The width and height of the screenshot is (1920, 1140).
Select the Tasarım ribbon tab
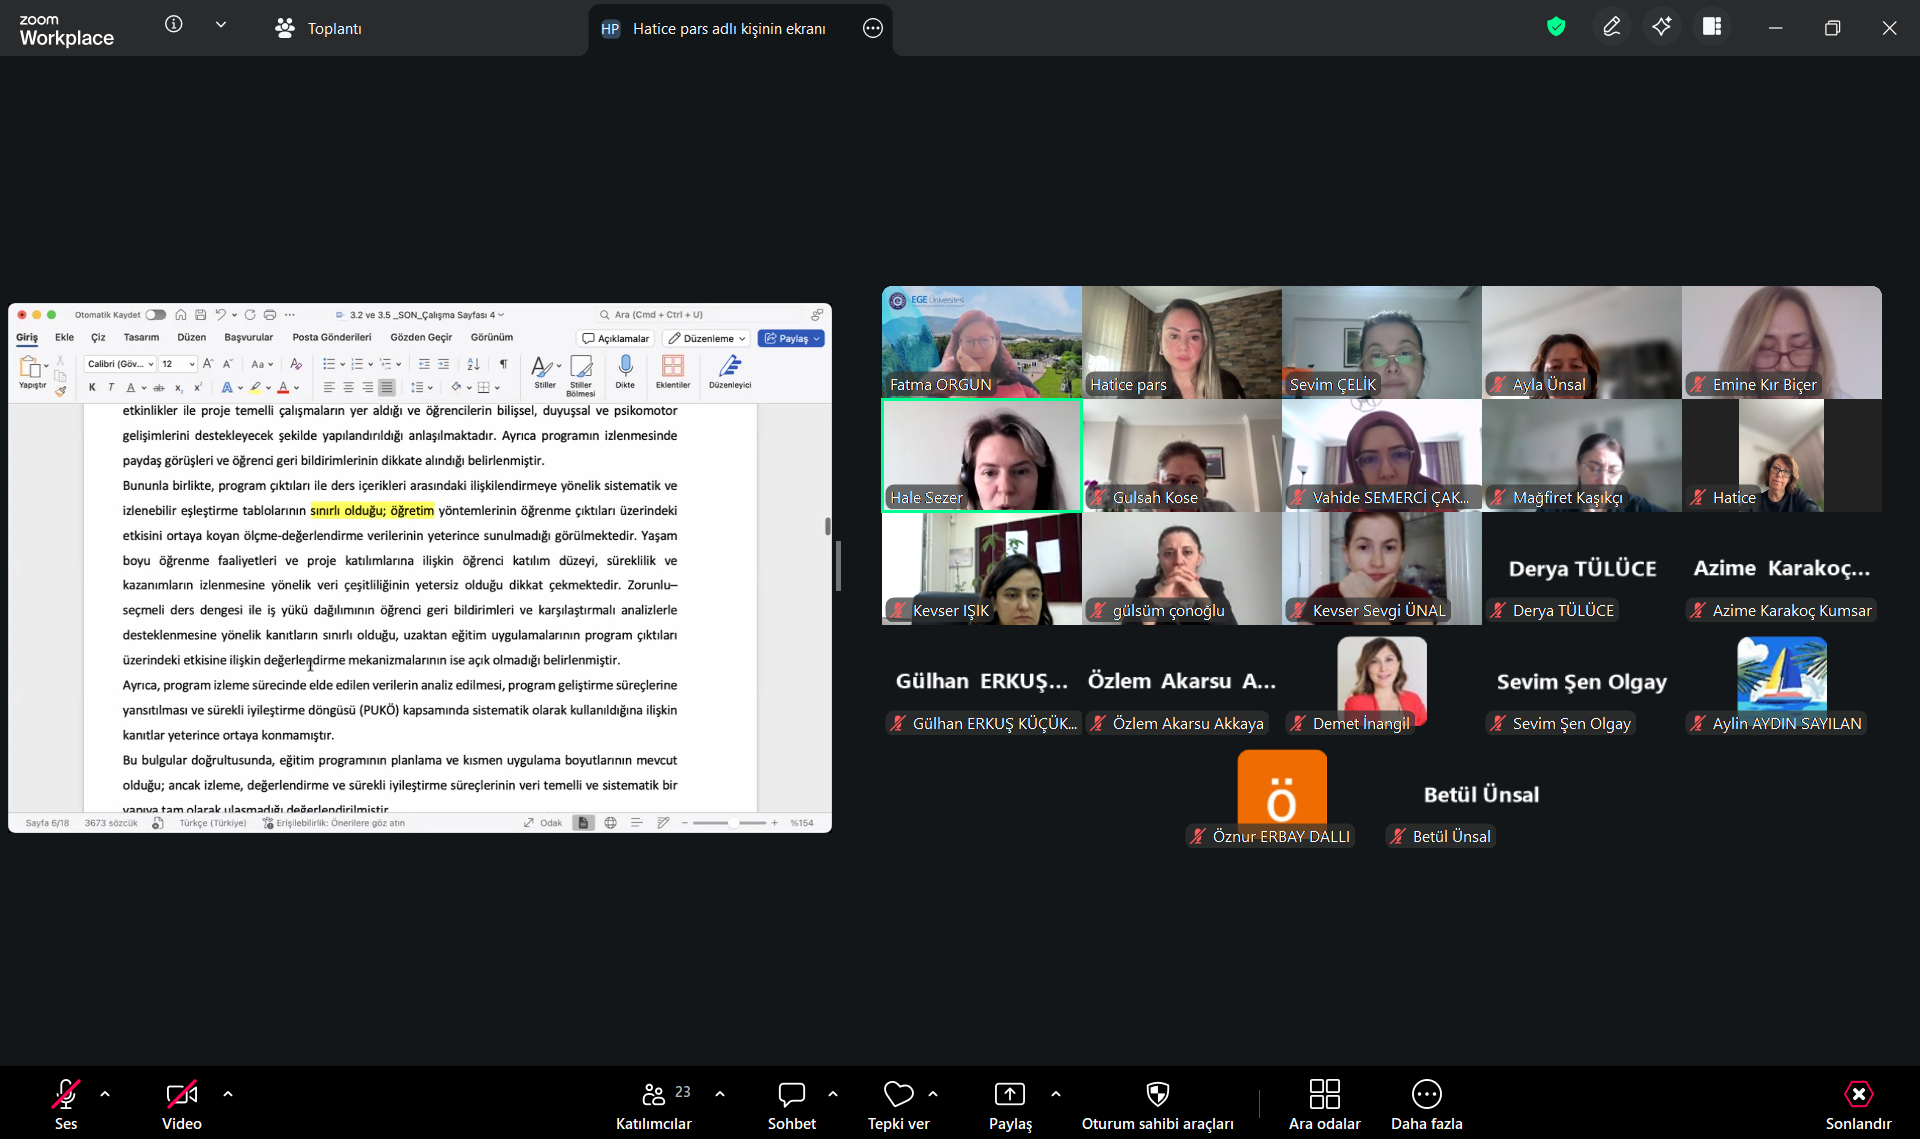pos(141,338)
